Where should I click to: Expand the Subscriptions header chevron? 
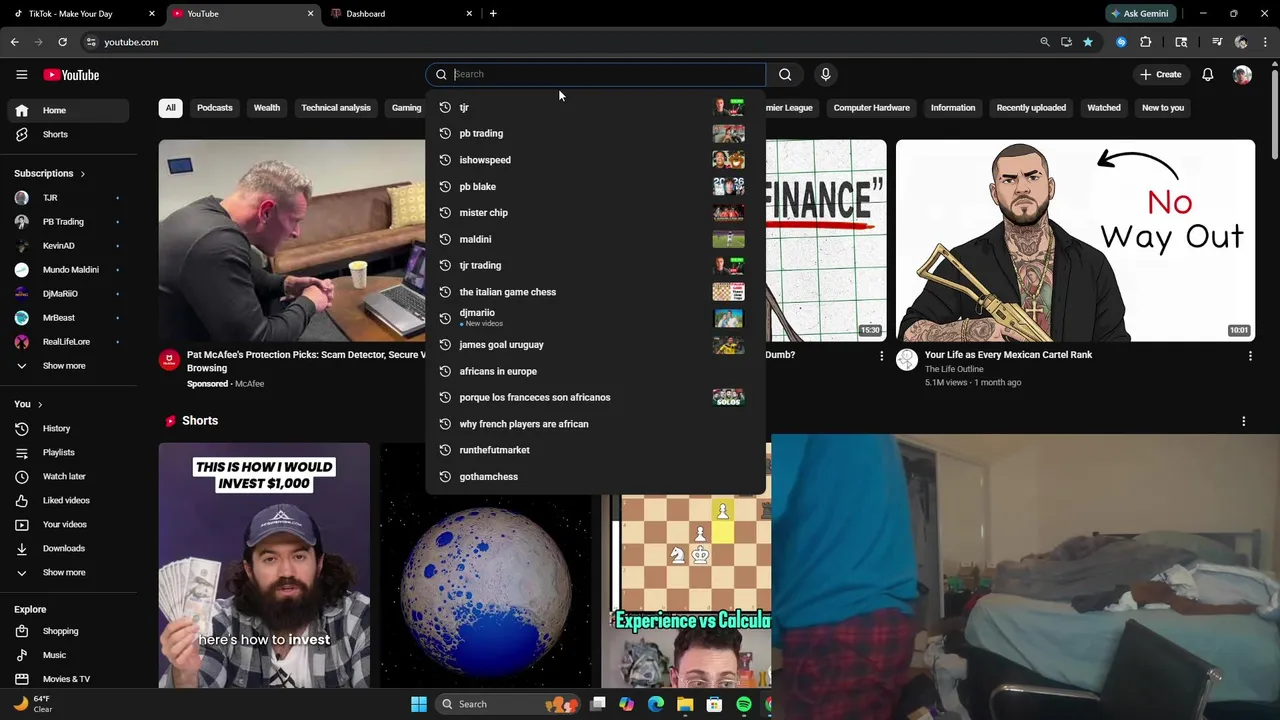tap(82, 174)
